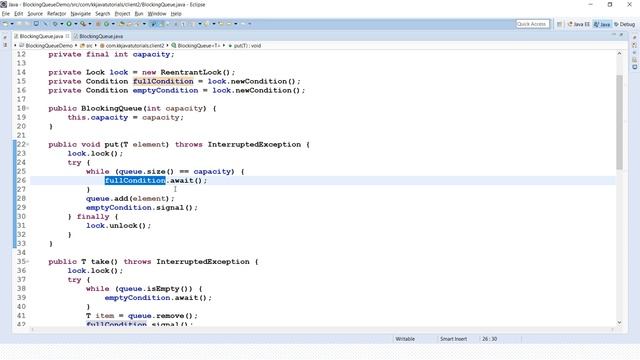
Task: Close the active BlockingQueue.java tab
Action: [68, 36]
